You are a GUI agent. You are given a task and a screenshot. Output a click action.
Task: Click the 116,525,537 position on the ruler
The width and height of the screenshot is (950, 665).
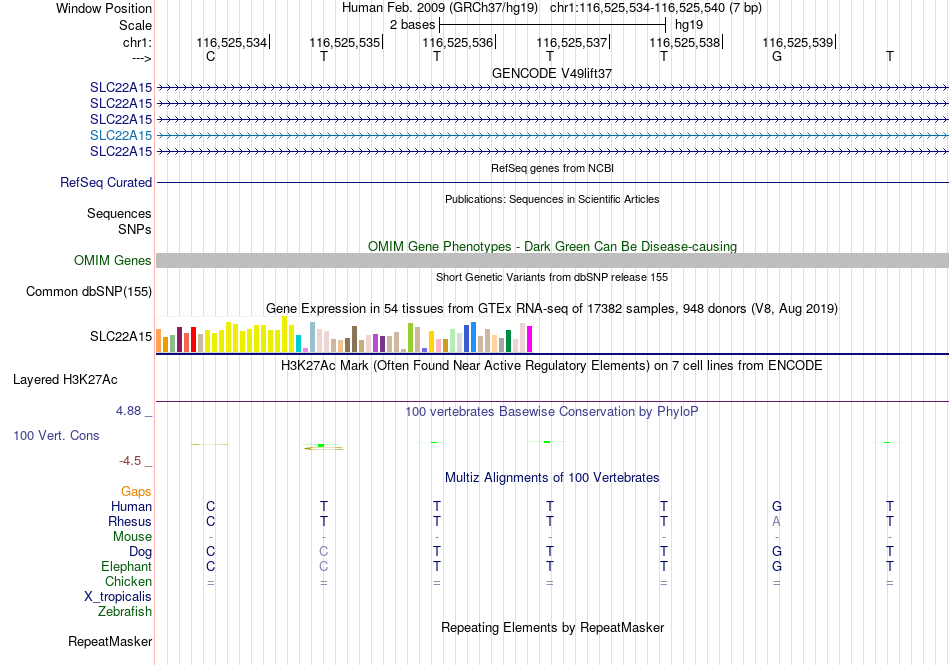(571, 42)
